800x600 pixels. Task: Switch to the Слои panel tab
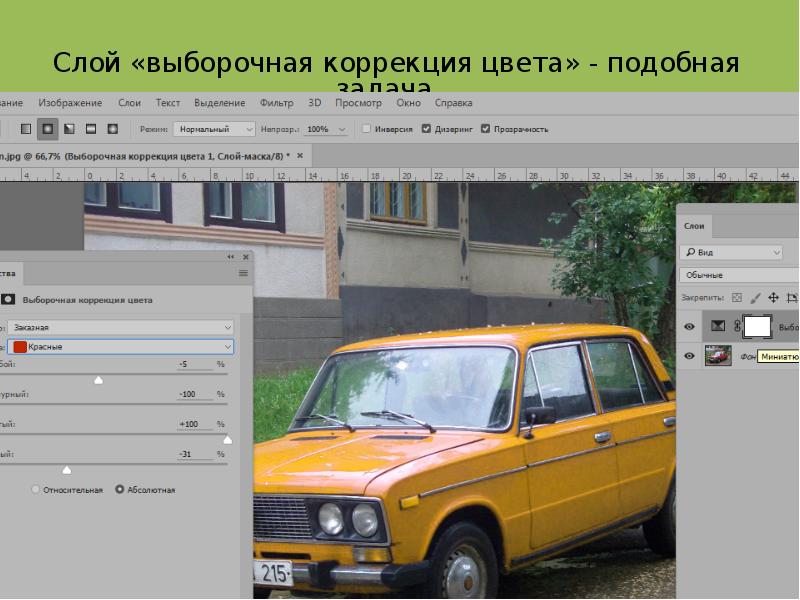point(694,227)
